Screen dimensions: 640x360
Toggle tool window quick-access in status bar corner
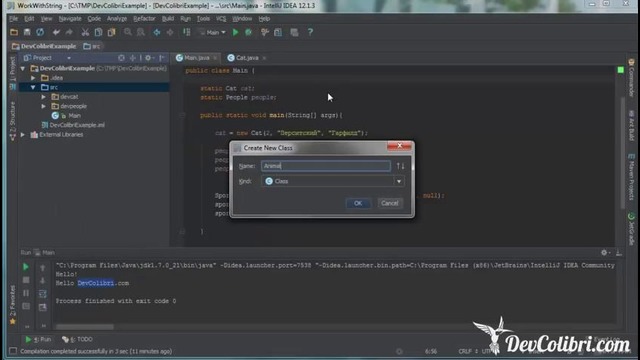tap(13, 351)
